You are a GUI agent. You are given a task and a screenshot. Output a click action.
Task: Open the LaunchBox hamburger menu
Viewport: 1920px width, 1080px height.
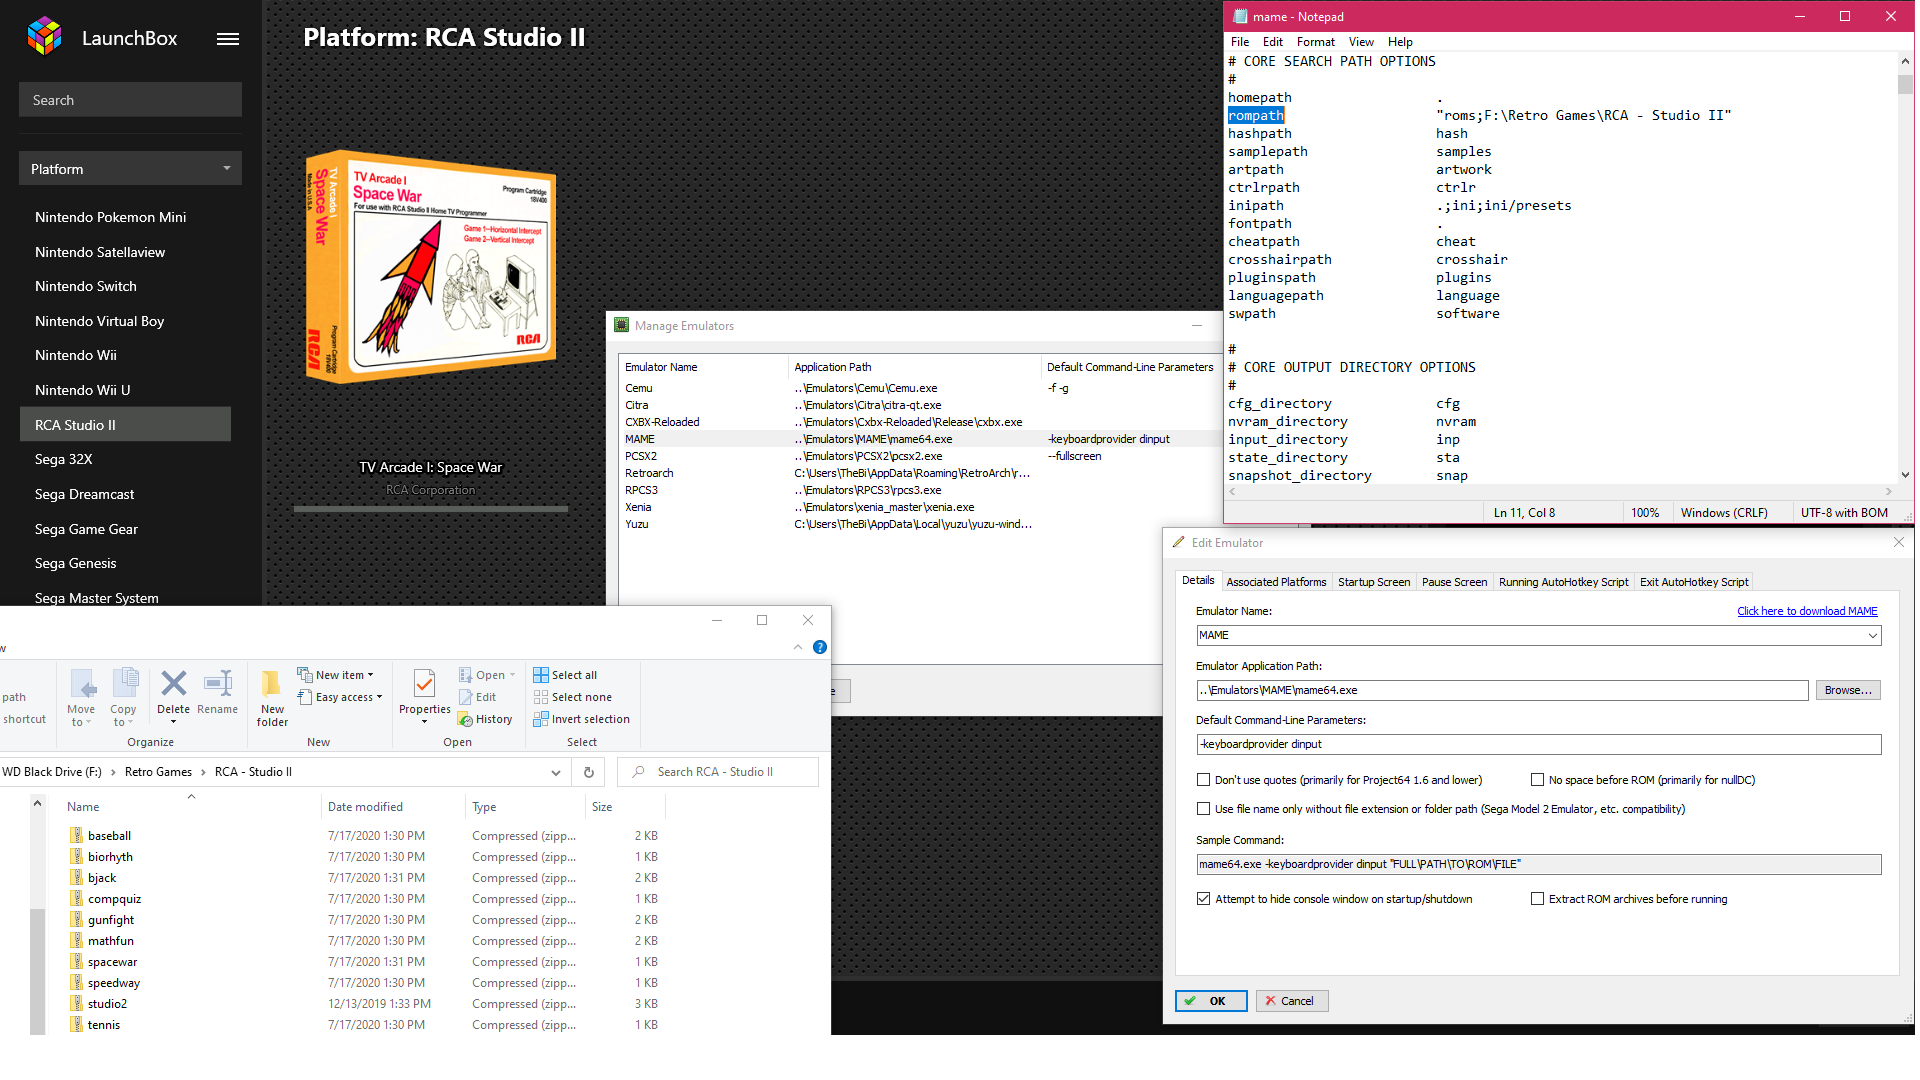[x=228, y=39]
